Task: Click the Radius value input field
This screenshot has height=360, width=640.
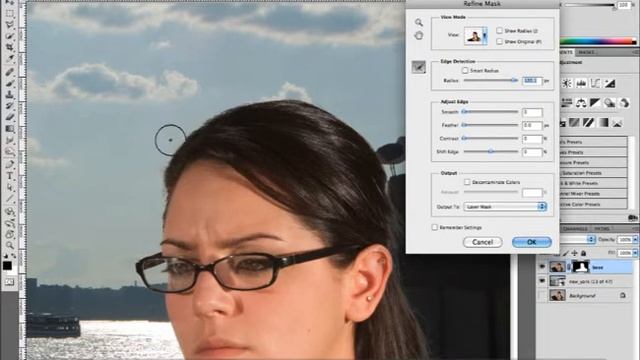Action: pyautogui.click(x=532, y=81)
